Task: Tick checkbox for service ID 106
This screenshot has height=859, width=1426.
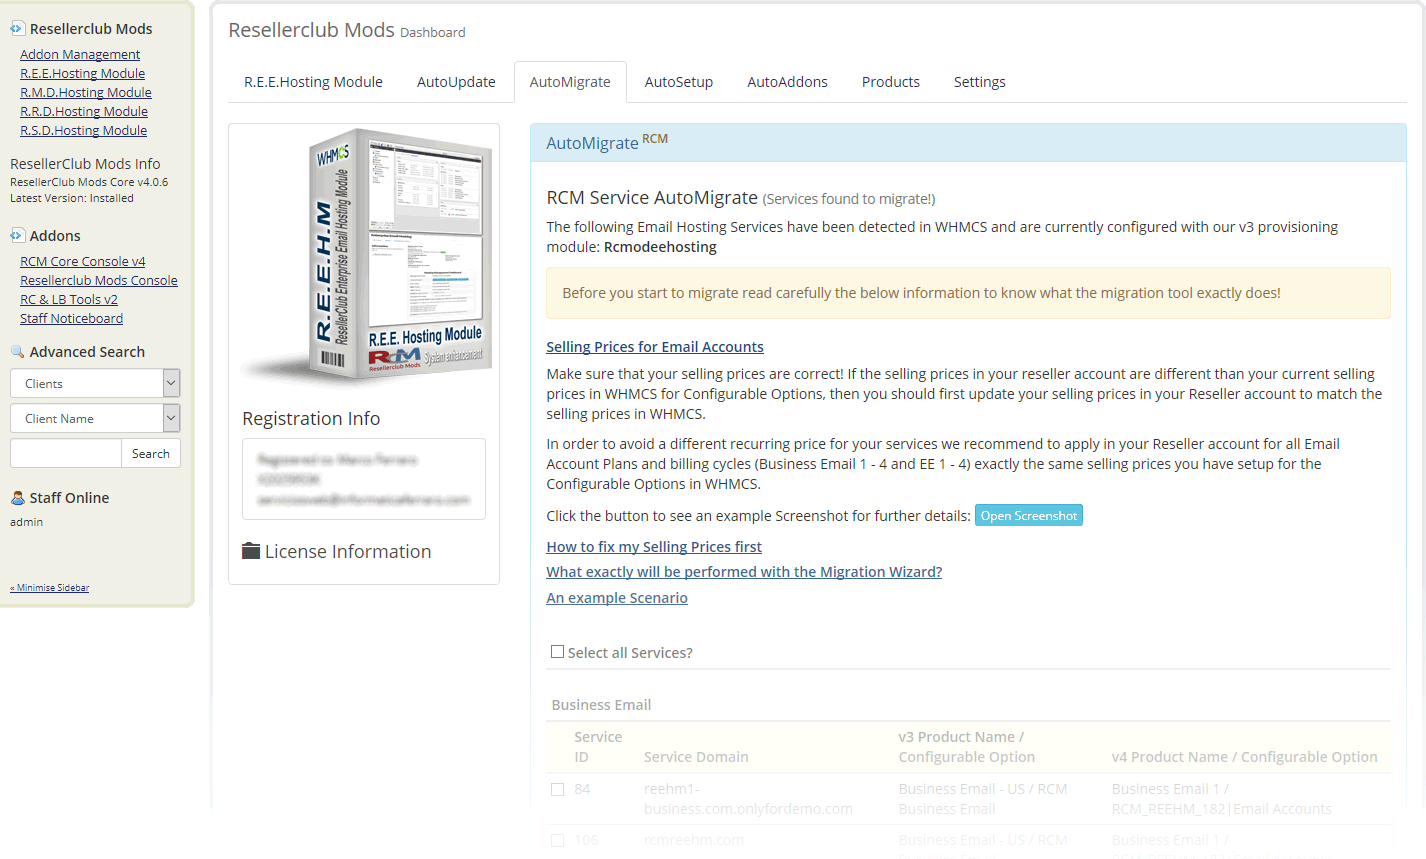Action: point(558,840)
